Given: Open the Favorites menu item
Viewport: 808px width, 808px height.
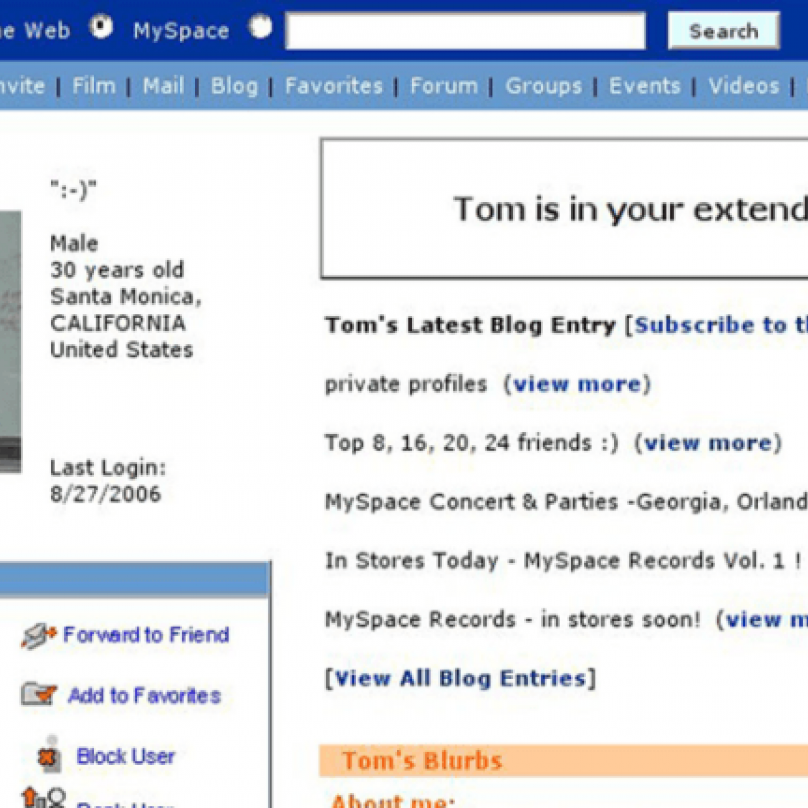Looking at the screenshot, I should (x=334, y=86).
